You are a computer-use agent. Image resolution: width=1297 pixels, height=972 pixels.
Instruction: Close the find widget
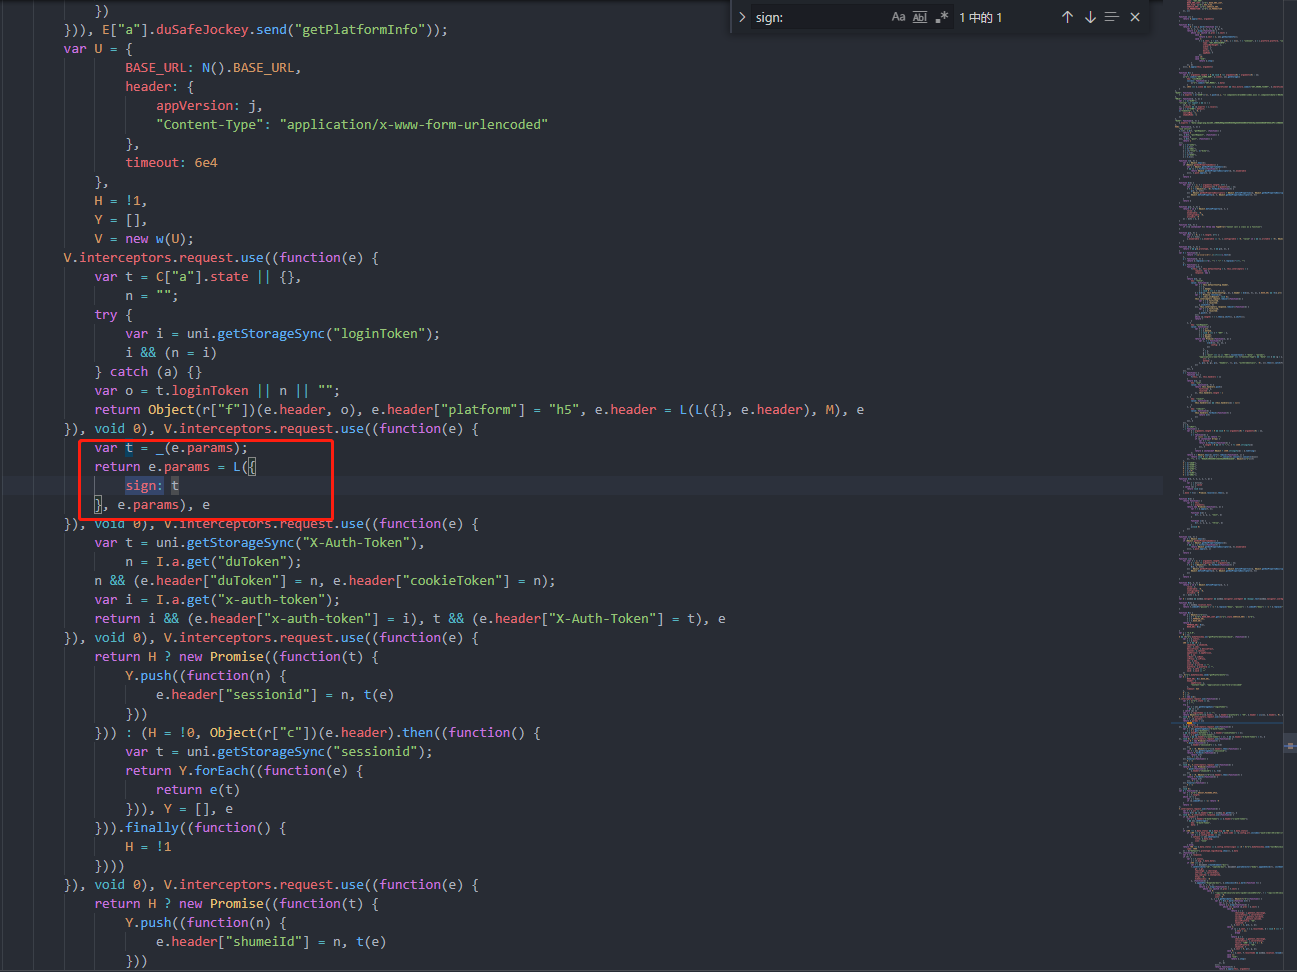click(x=1135, y=17)
